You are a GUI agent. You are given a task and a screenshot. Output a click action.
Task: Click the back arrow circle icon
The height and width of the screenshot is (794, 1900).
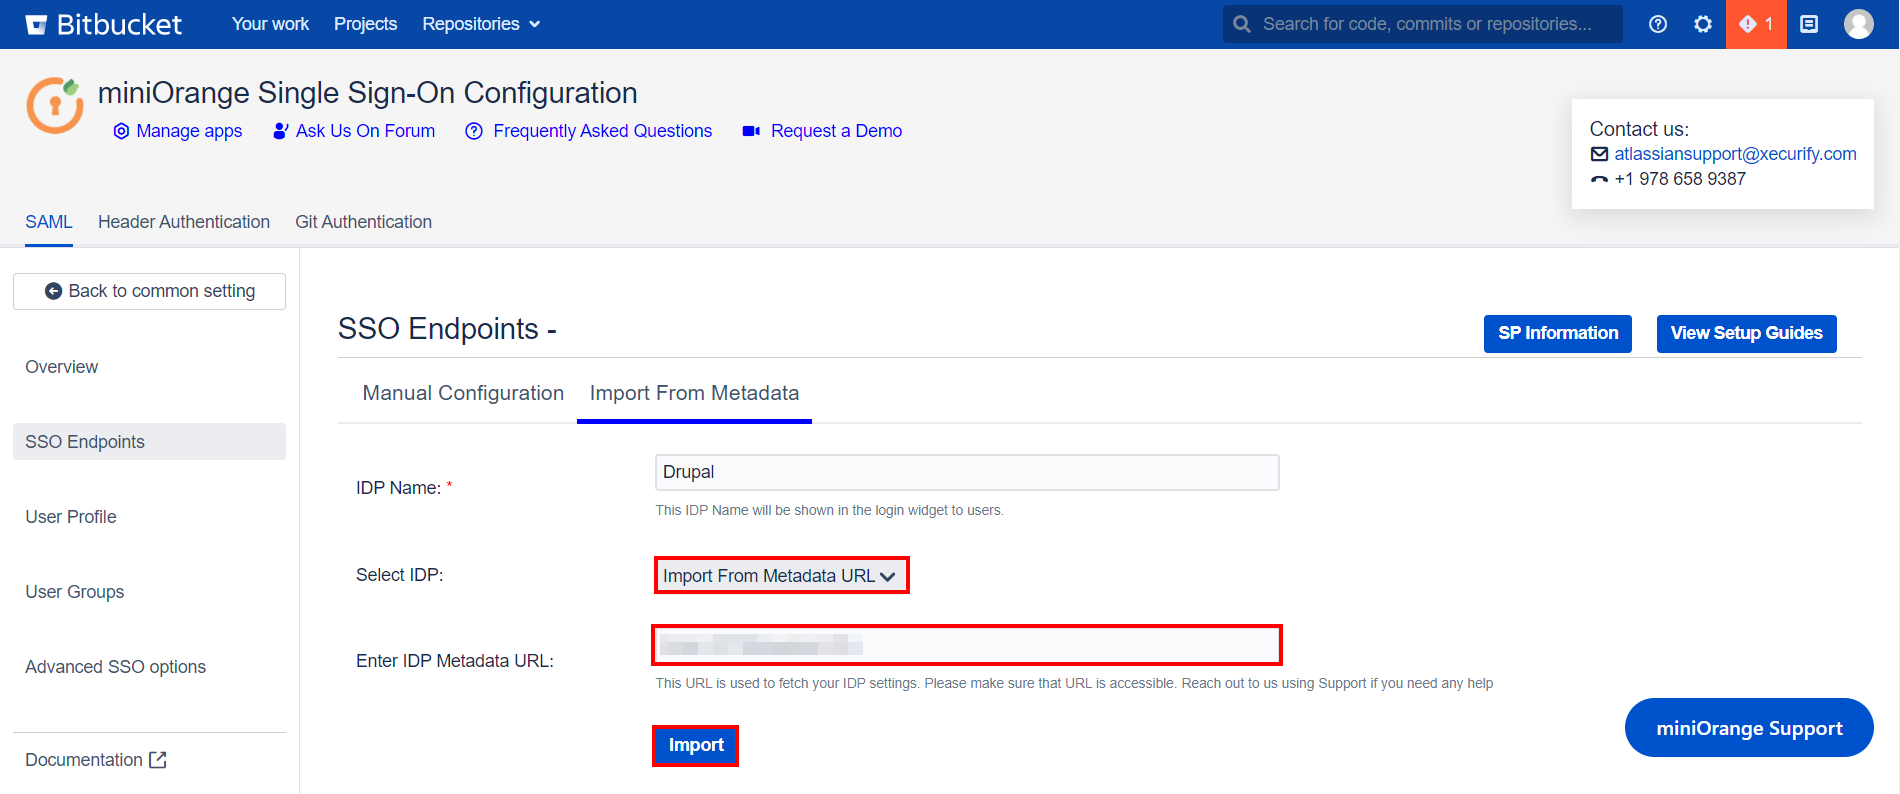click(53, 291)
